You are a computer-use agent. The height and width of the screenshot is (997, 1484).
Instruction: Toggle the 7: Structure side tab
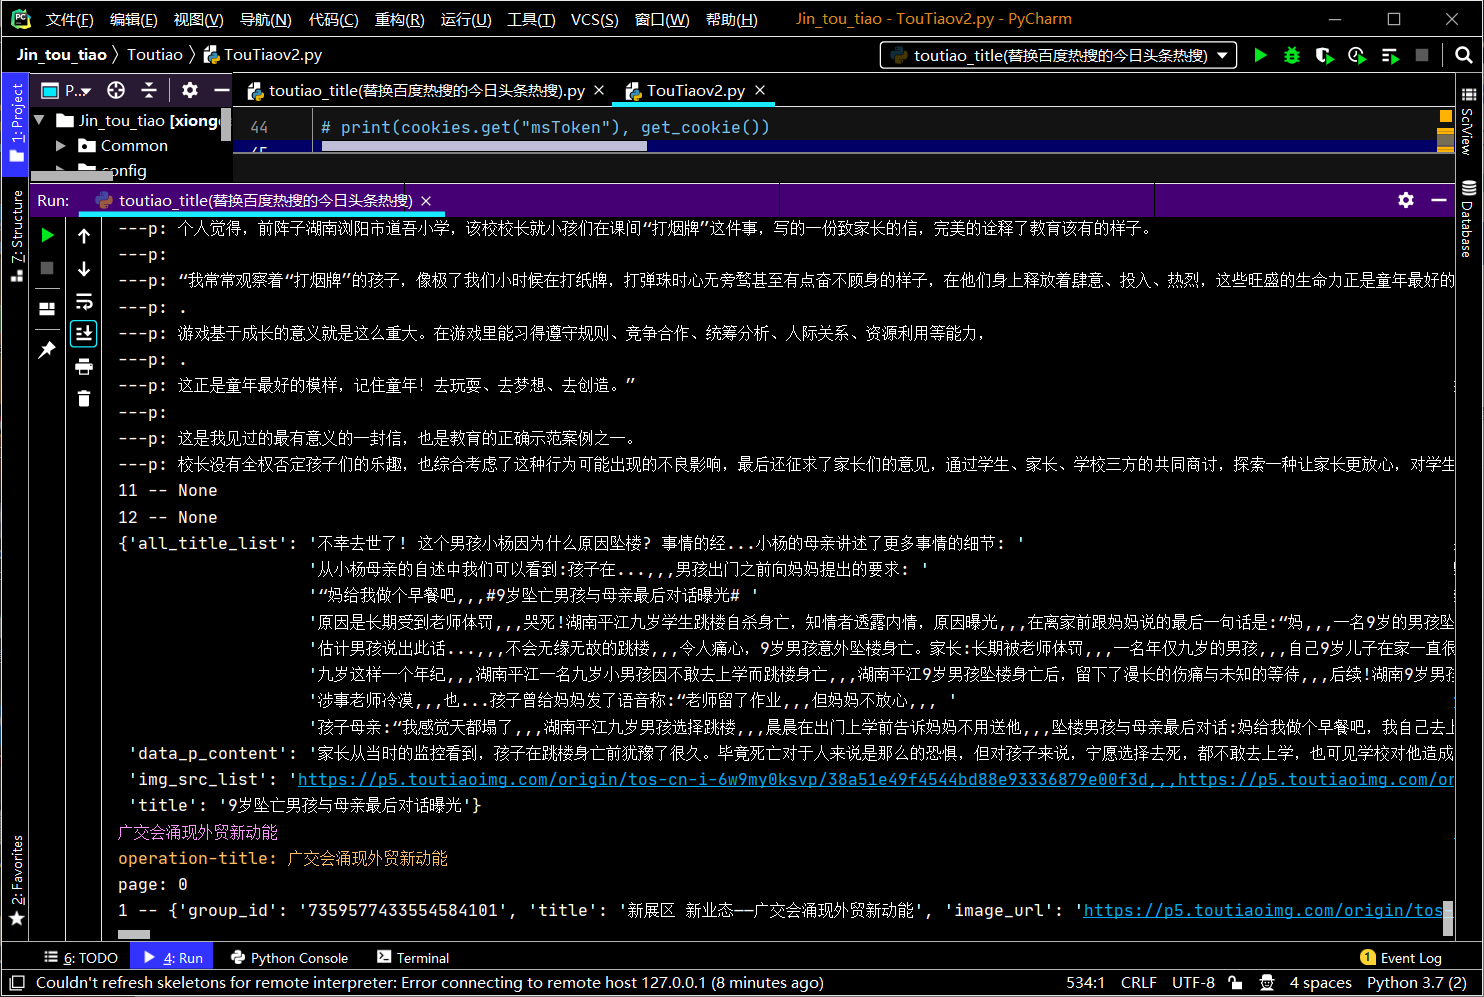(x=17, y=236)
